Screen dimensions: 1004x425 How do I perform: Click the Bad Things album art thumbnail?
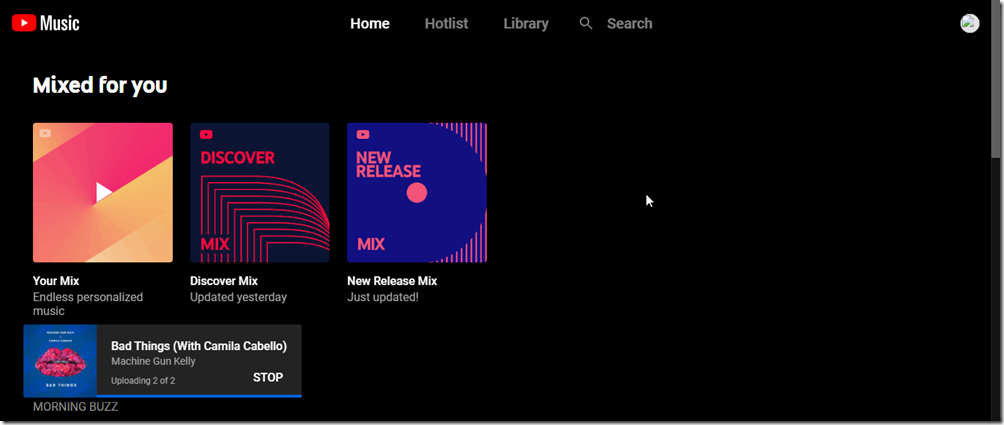(x=60, y=361)
